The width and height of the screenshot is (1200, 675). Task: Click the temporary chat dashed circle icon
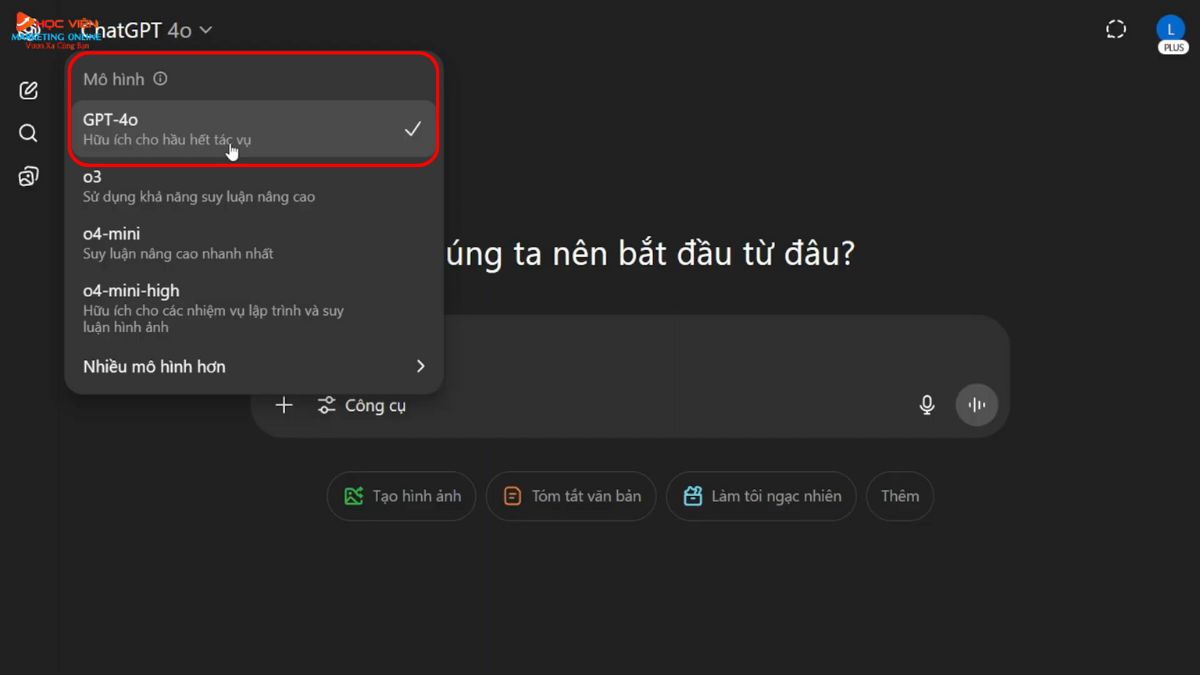coord(1116,30)
